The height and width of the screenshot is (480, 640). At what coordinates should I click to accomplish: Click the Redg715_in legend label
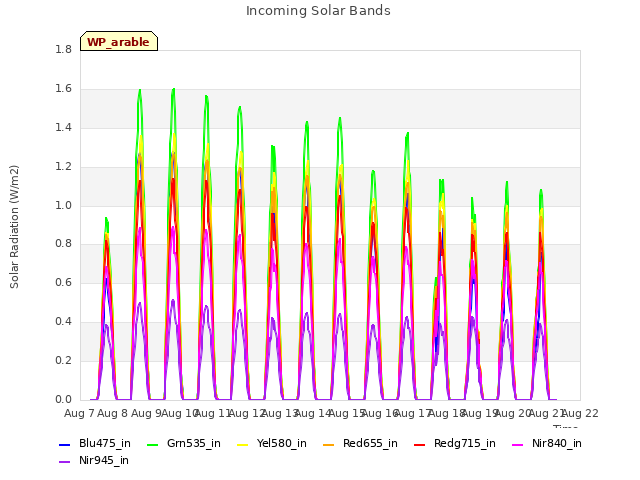click(x=464, y=444)
